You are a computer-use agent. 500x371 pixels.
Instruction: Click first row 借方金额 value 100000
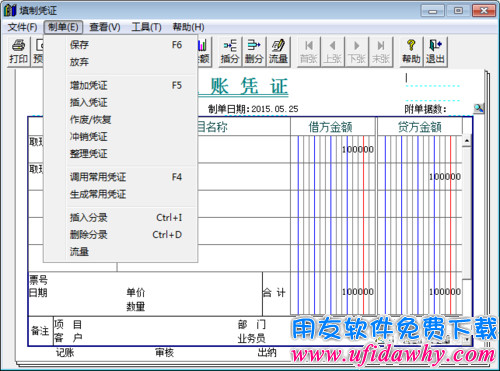[x=358, y=149]
